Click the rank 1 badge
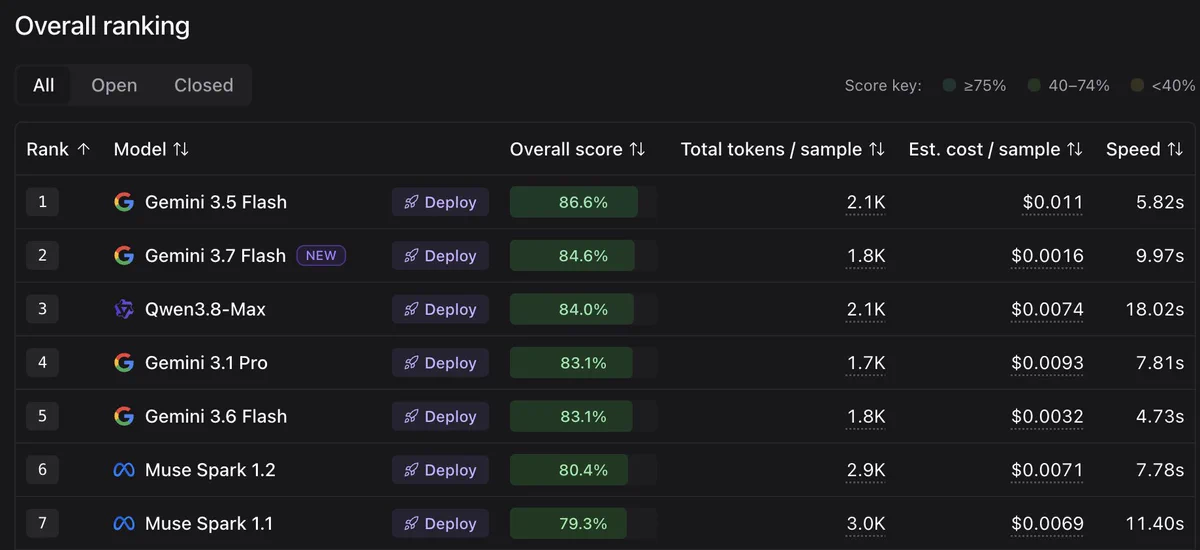The image size is (1200, 550). (42, 202)
